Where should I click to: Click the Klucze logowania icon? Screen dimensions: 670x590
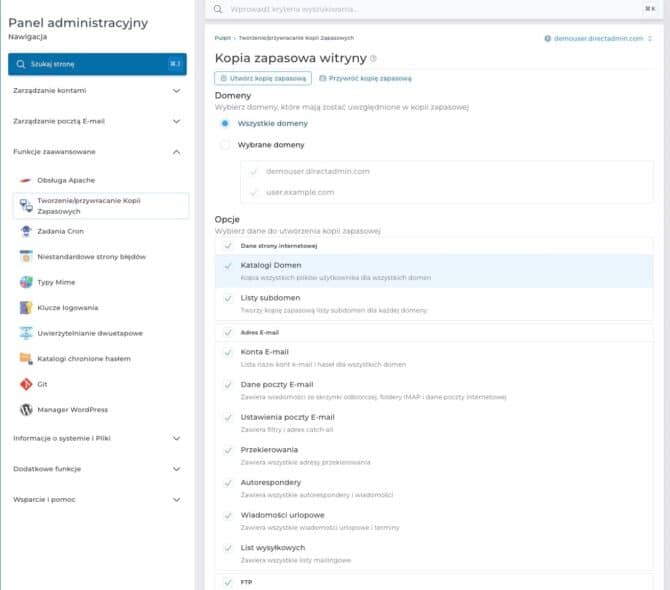[x=26, y=308]
